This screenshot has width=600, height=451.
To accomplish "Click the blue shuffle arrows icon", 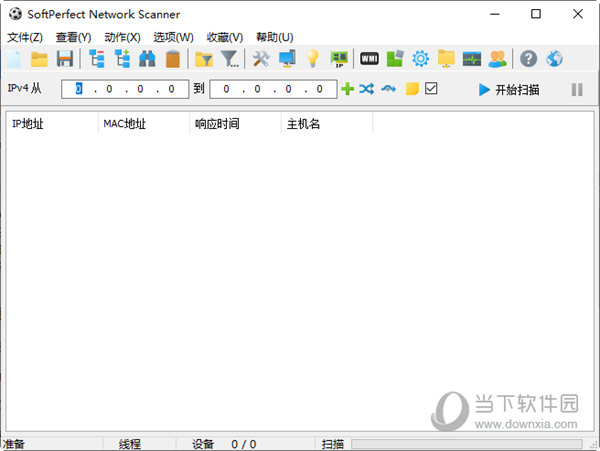I will pos(367,89).
